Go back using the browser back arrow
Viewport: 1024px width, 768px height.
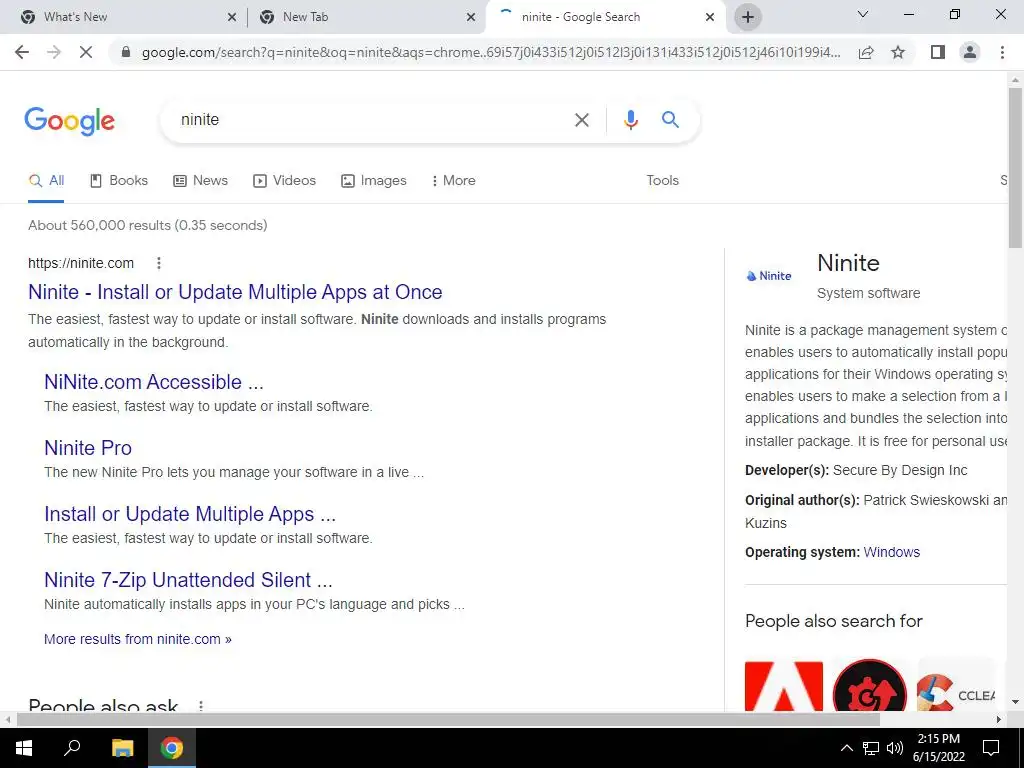22,52
